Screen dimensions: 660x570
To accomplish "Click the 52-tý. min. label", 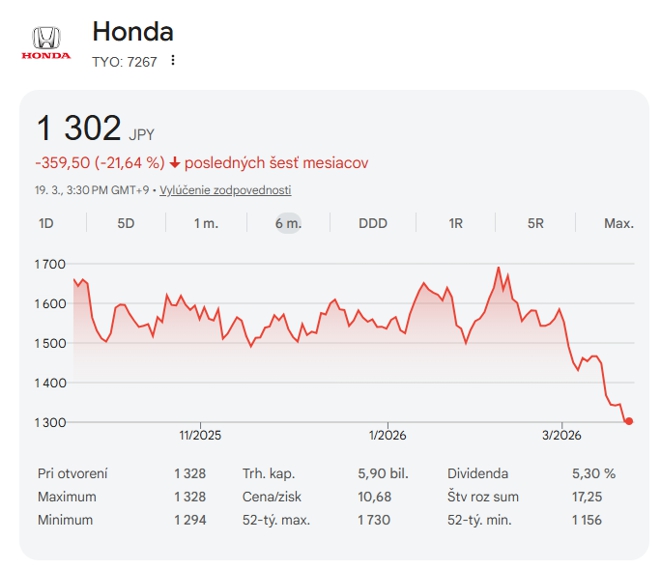I will 479,520.
